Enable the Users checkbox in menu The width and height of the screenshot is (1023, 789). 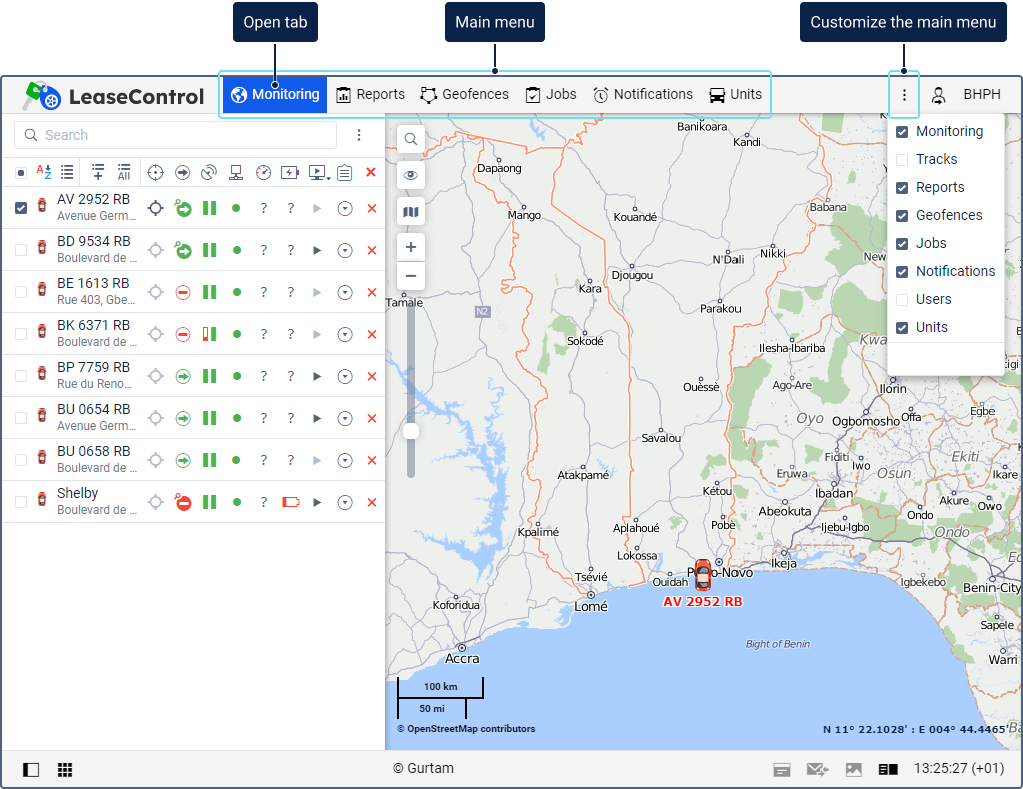point(902,300)
